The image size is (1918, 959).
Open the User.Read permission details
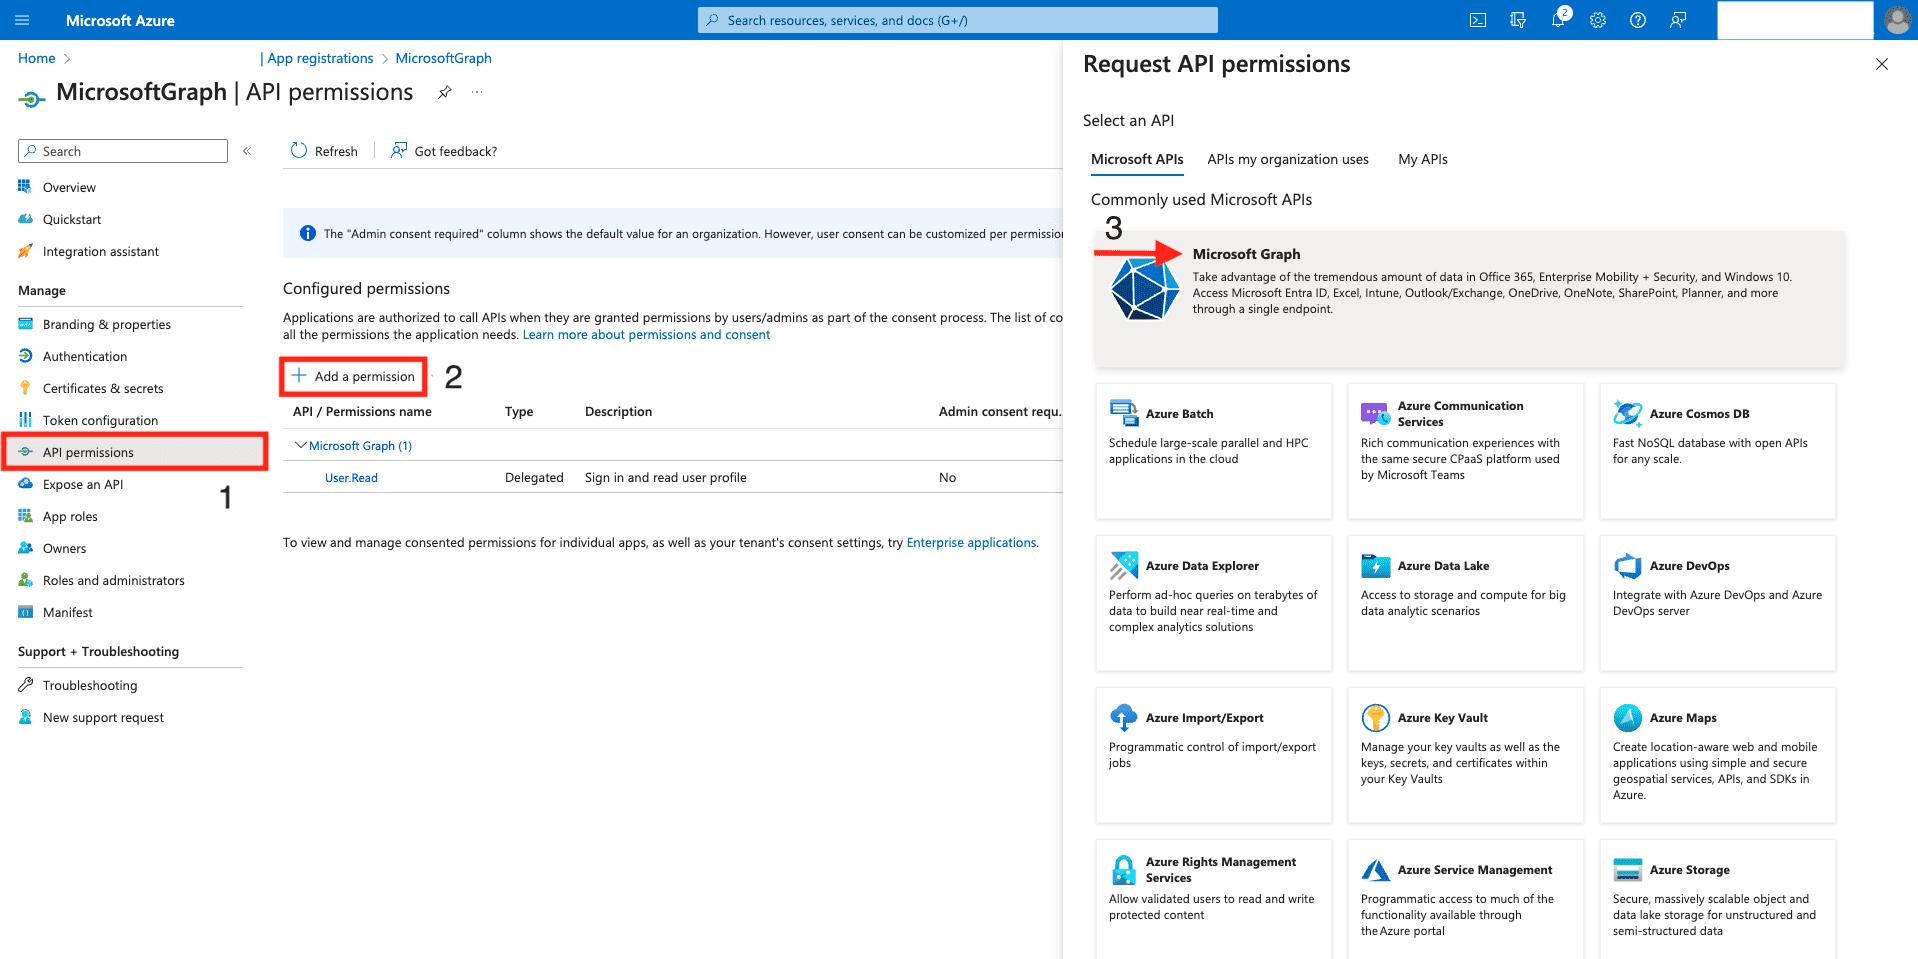point(351,477)
